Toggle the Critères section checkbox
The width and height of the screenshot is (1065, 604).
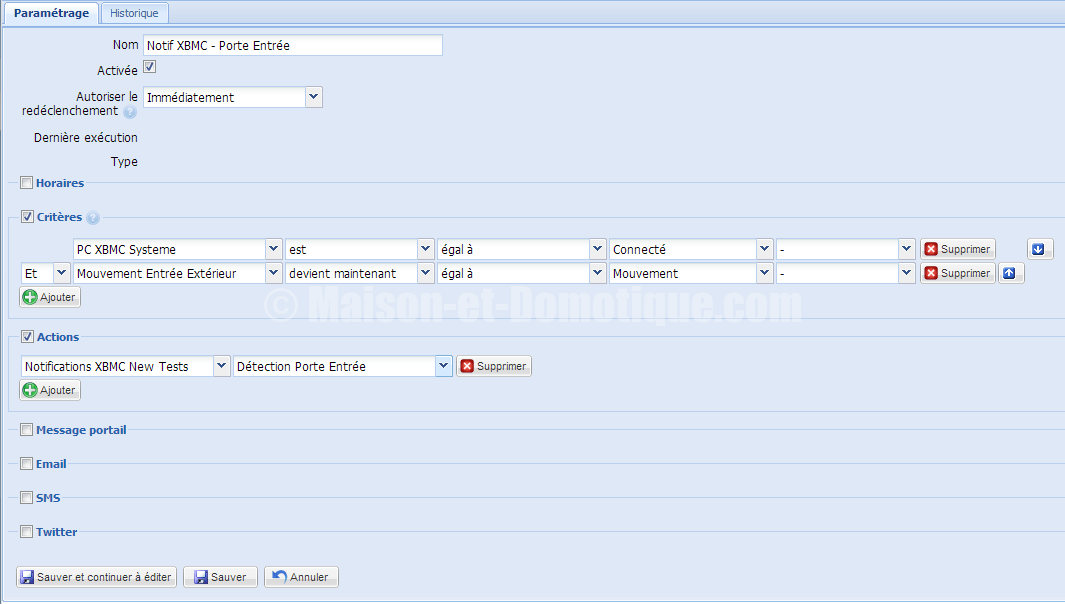tap(27, 217)
